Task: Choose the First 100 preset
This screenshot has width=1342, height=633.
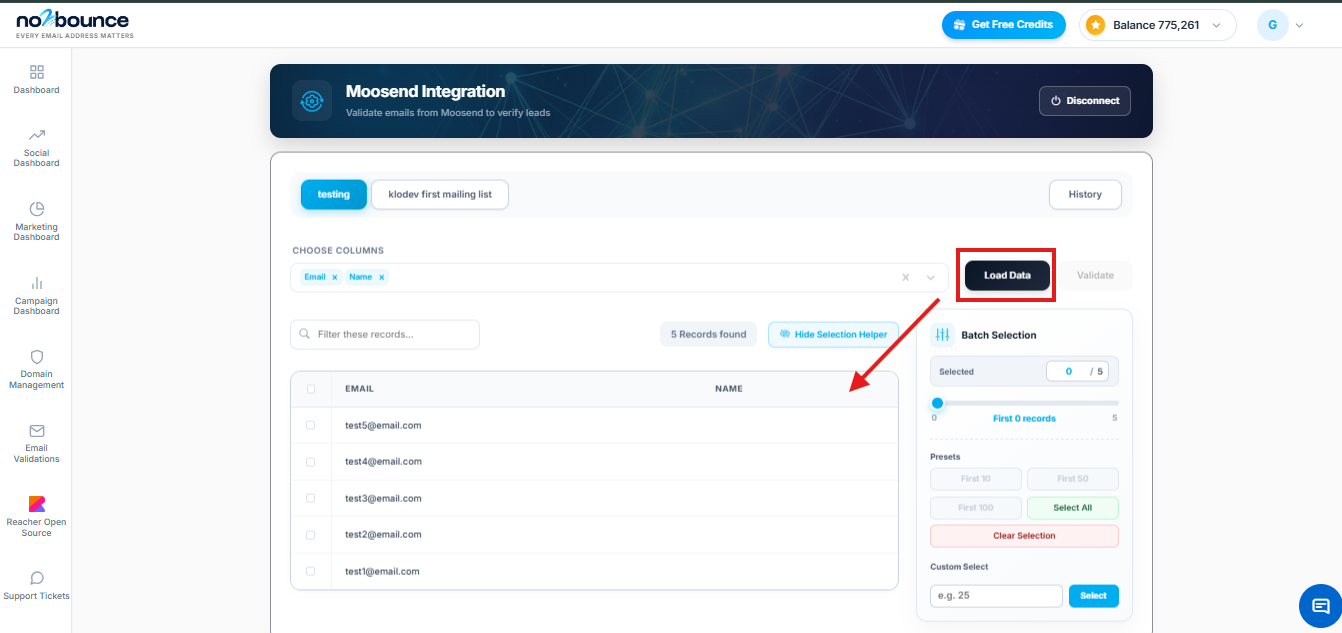Action: tap(976, 508)
